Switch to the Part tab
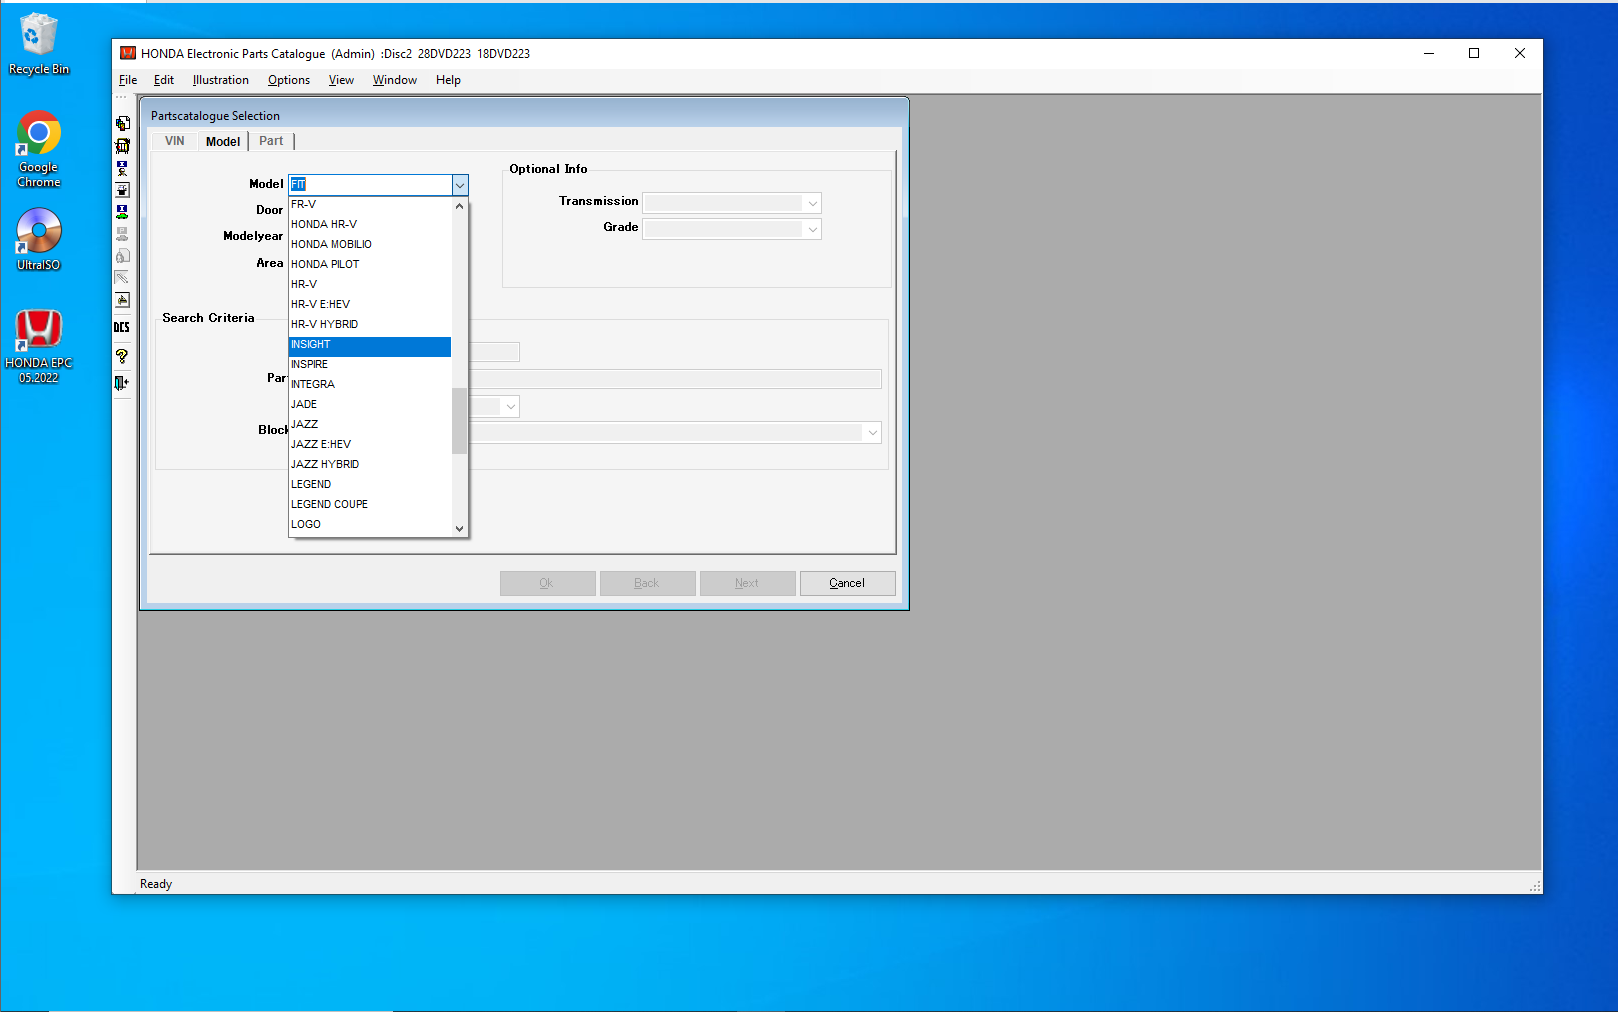The width and height of the screenshot is (1618, 1012). [x=271, y=141]
